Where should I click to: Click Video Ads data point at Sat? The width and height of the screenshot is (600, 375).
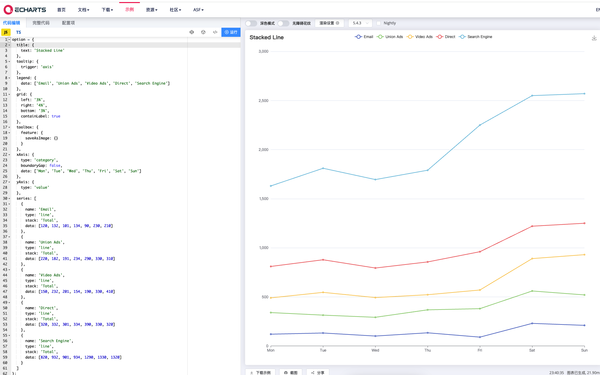532,259
